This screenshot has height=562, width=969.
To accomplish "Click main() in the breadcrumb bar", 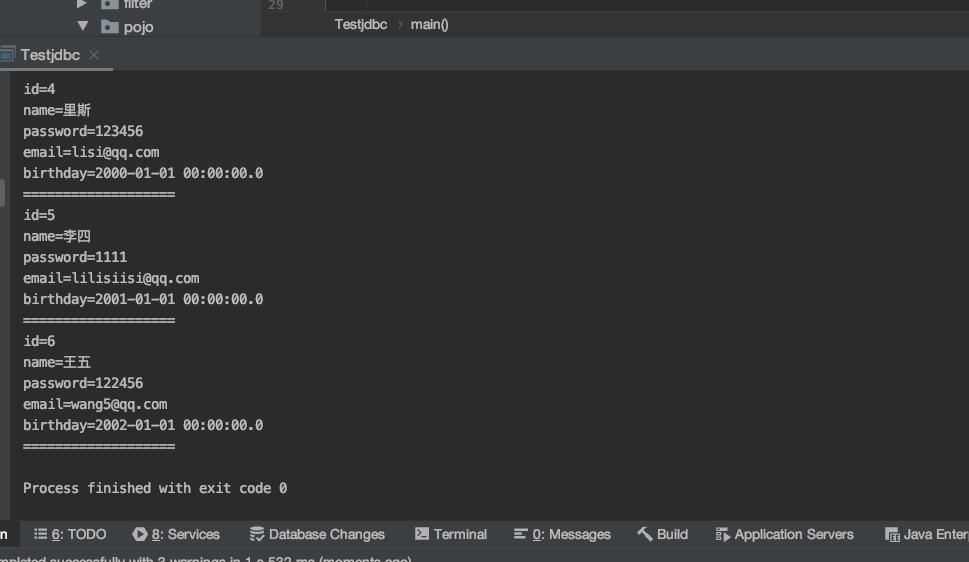I will [429, 24].
